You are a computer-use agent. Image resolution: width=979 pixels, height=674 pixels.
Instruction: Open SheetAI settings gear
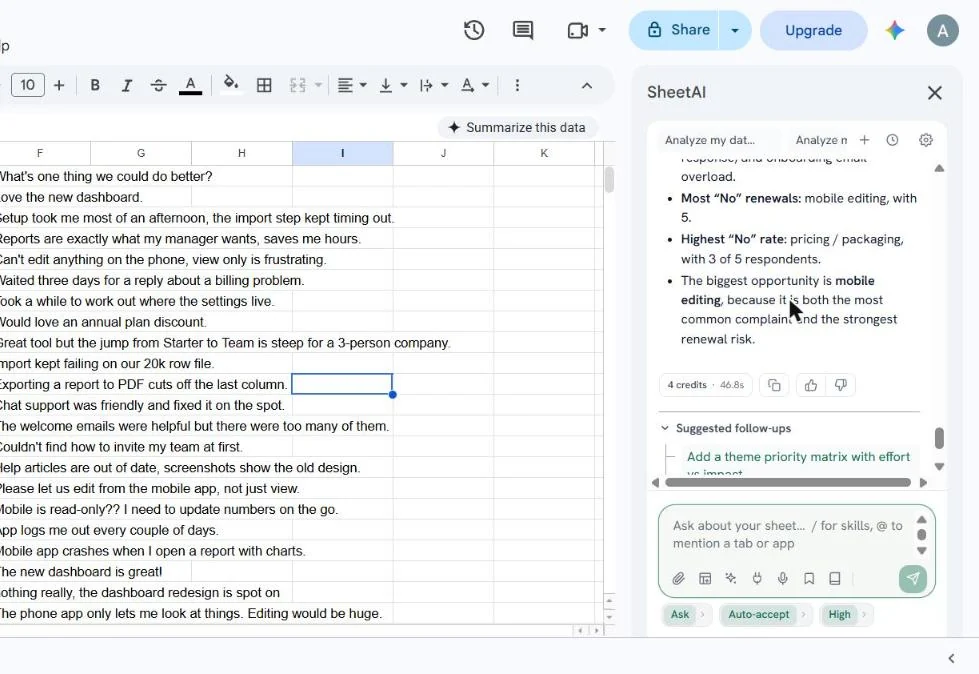pos(926,140)
